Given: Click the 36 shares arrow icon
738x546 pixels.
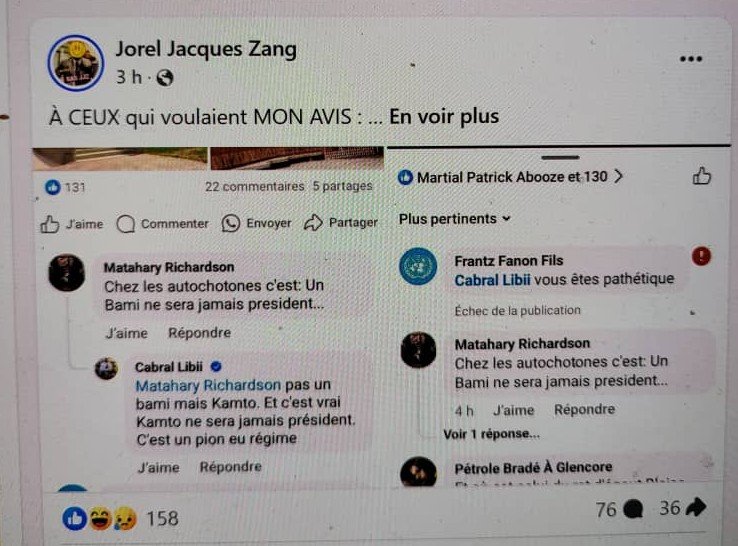Looking at the screenshot, I should 696,507.
